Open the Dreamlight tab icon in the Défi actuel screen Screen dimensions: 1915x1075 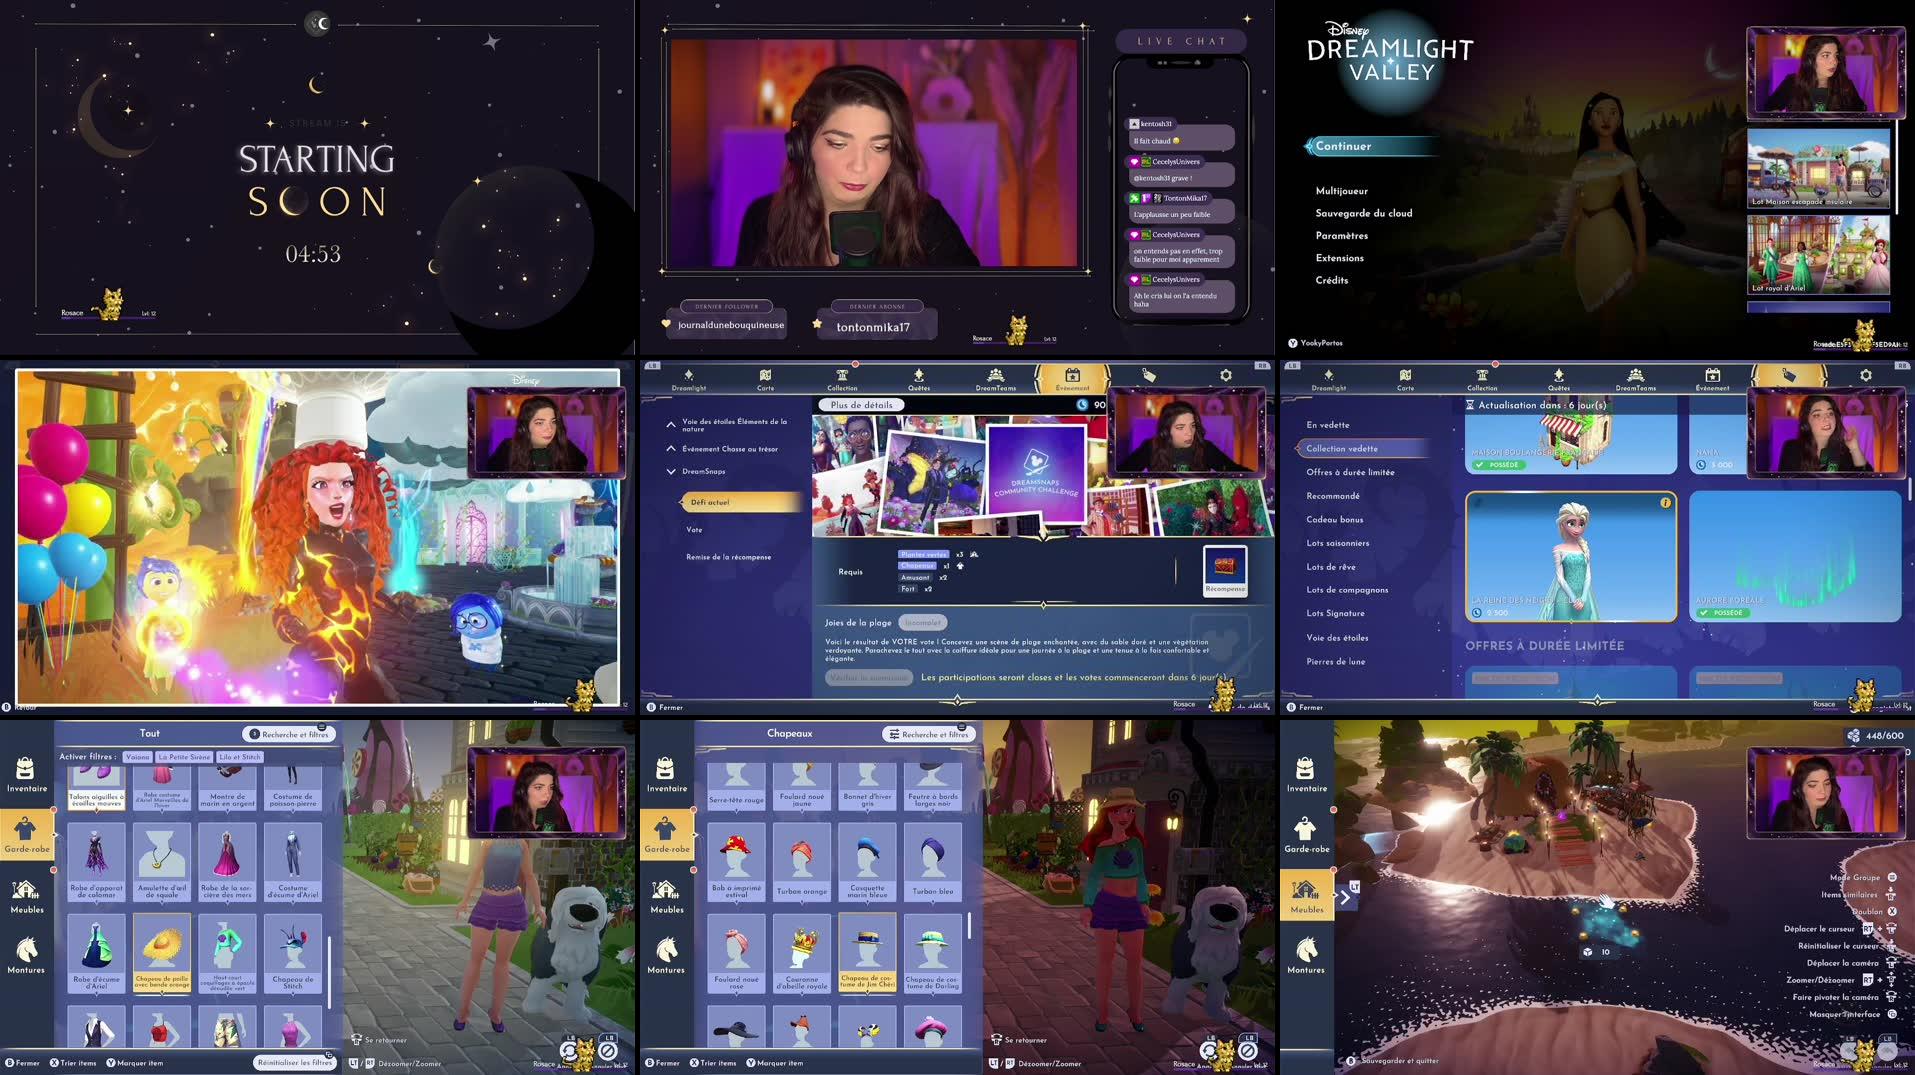click(688, 379)
